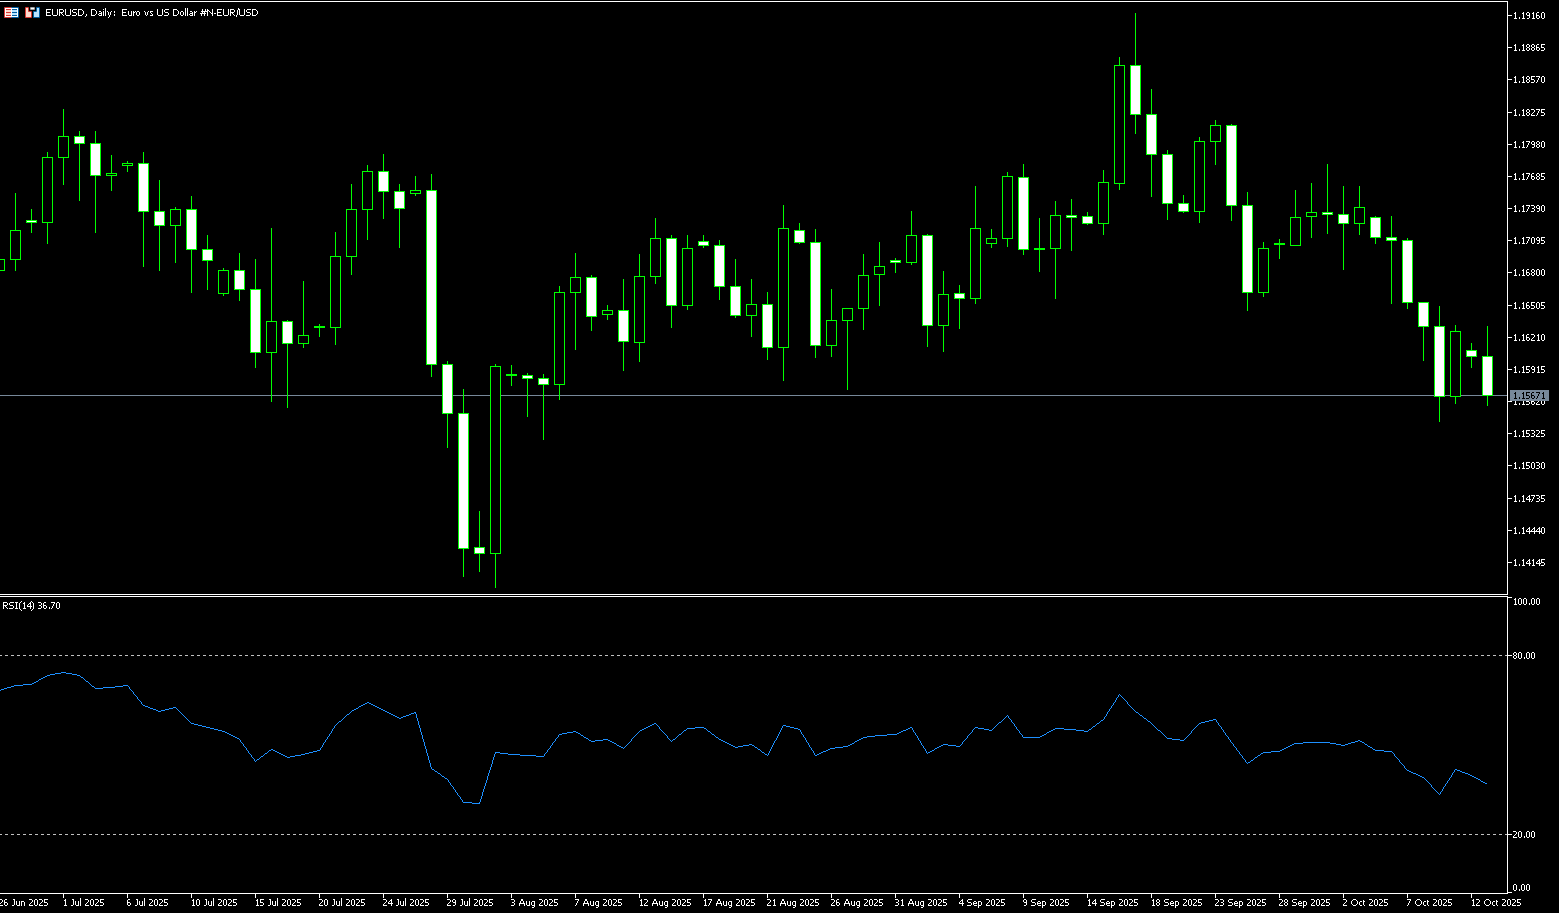This screenshot has height=913, width=1559.
Task: Click the 1.19160 price scale label
Action: click(x=1529, y=16)
